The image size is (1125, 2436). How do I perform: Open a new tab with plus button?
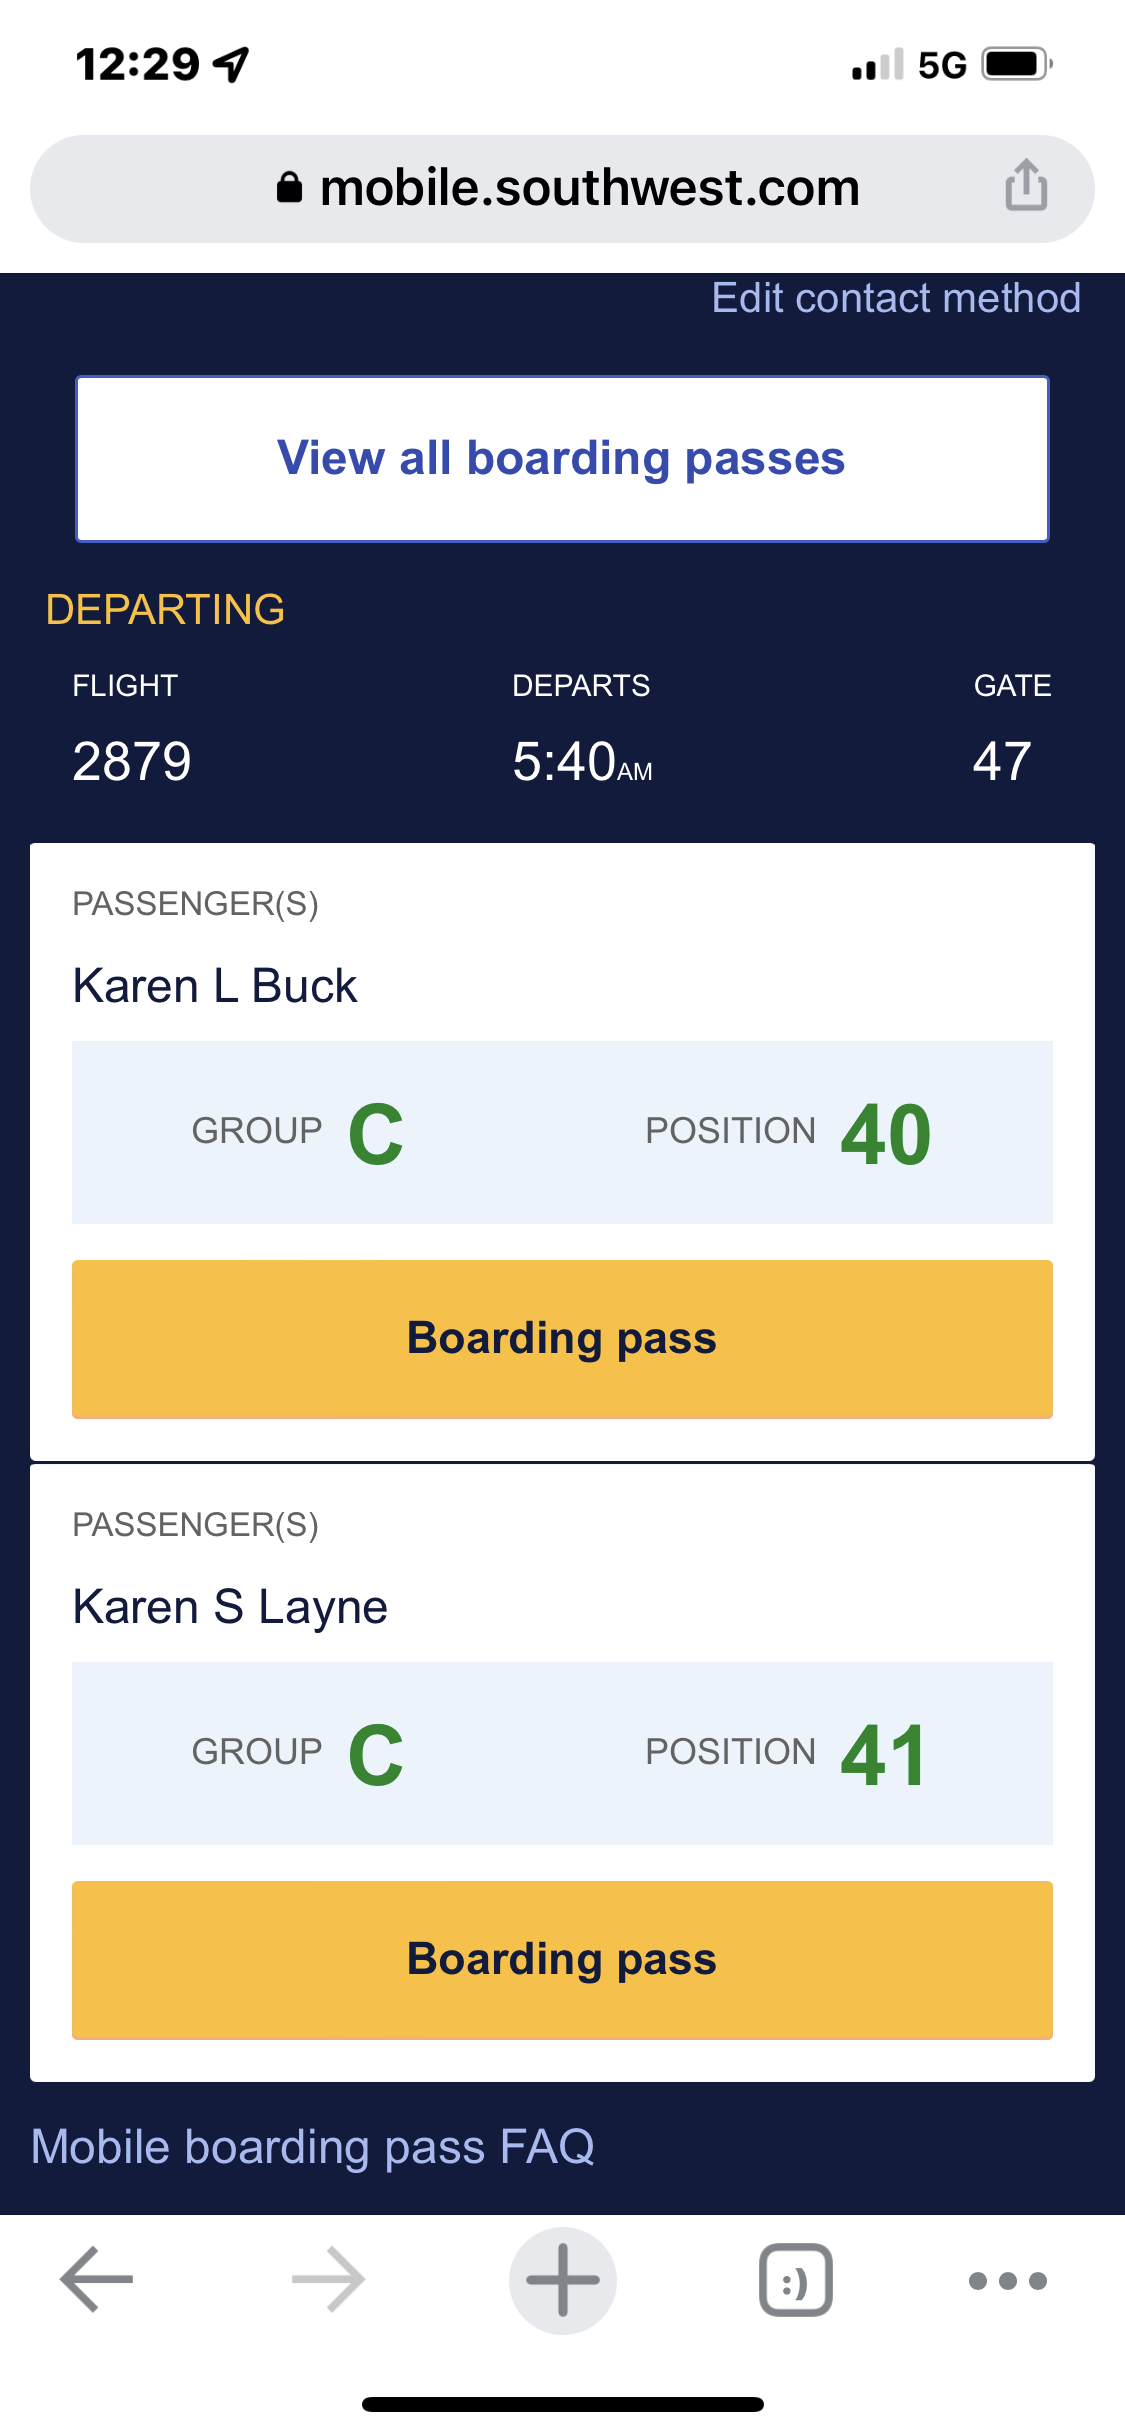point(562,2280)
